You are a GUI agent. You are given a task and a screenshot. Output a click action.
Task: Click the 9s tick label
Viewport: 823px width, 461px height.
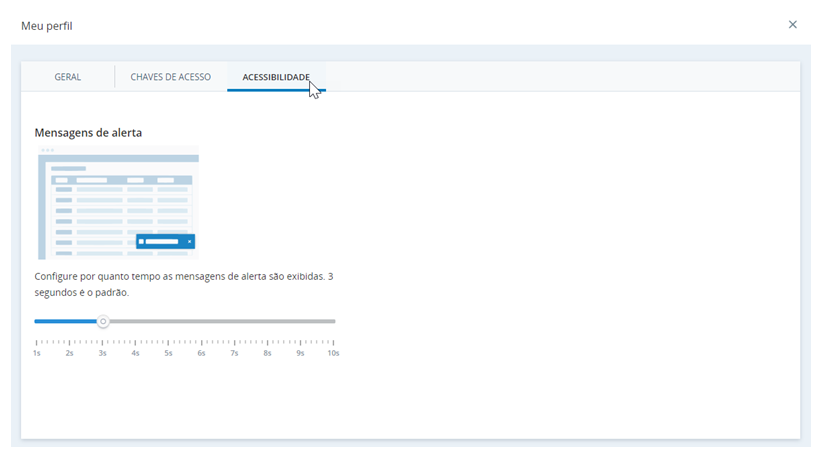point(300,353)
